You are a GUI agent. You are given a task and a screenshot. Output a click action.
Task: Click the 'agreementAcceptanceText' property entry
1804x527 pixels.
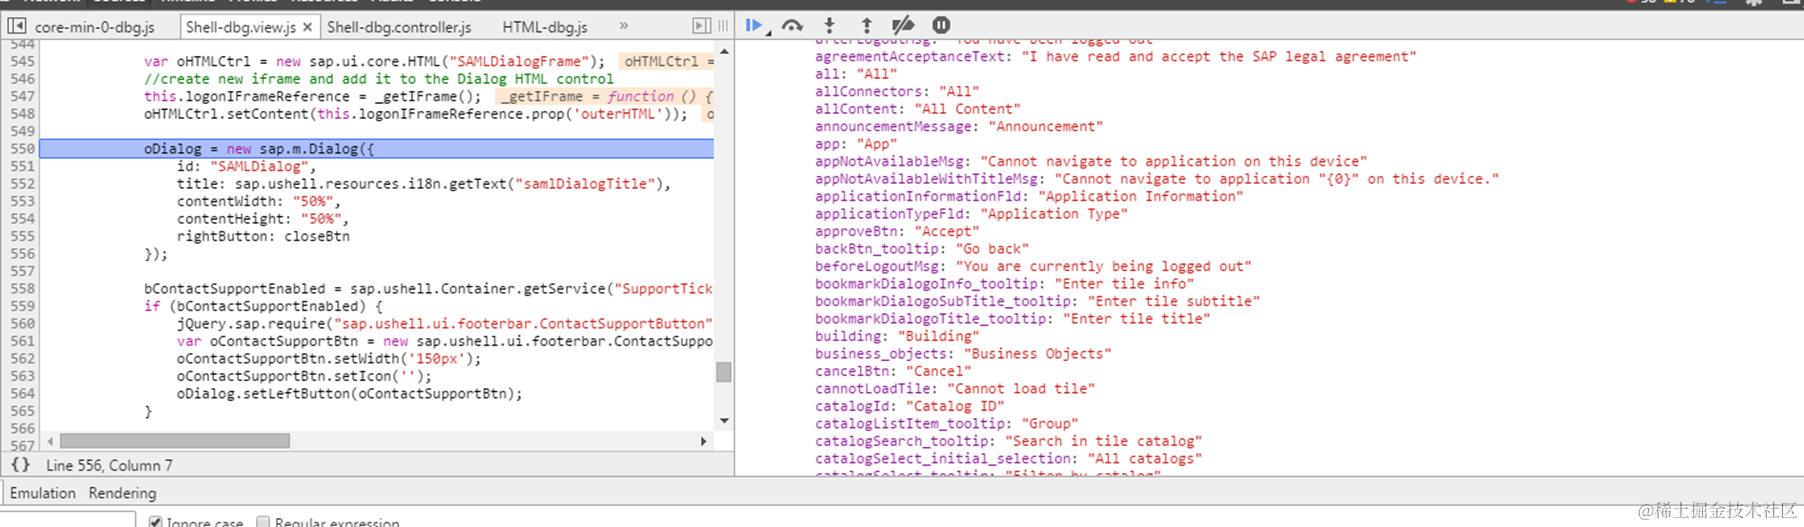[1115, 57]
